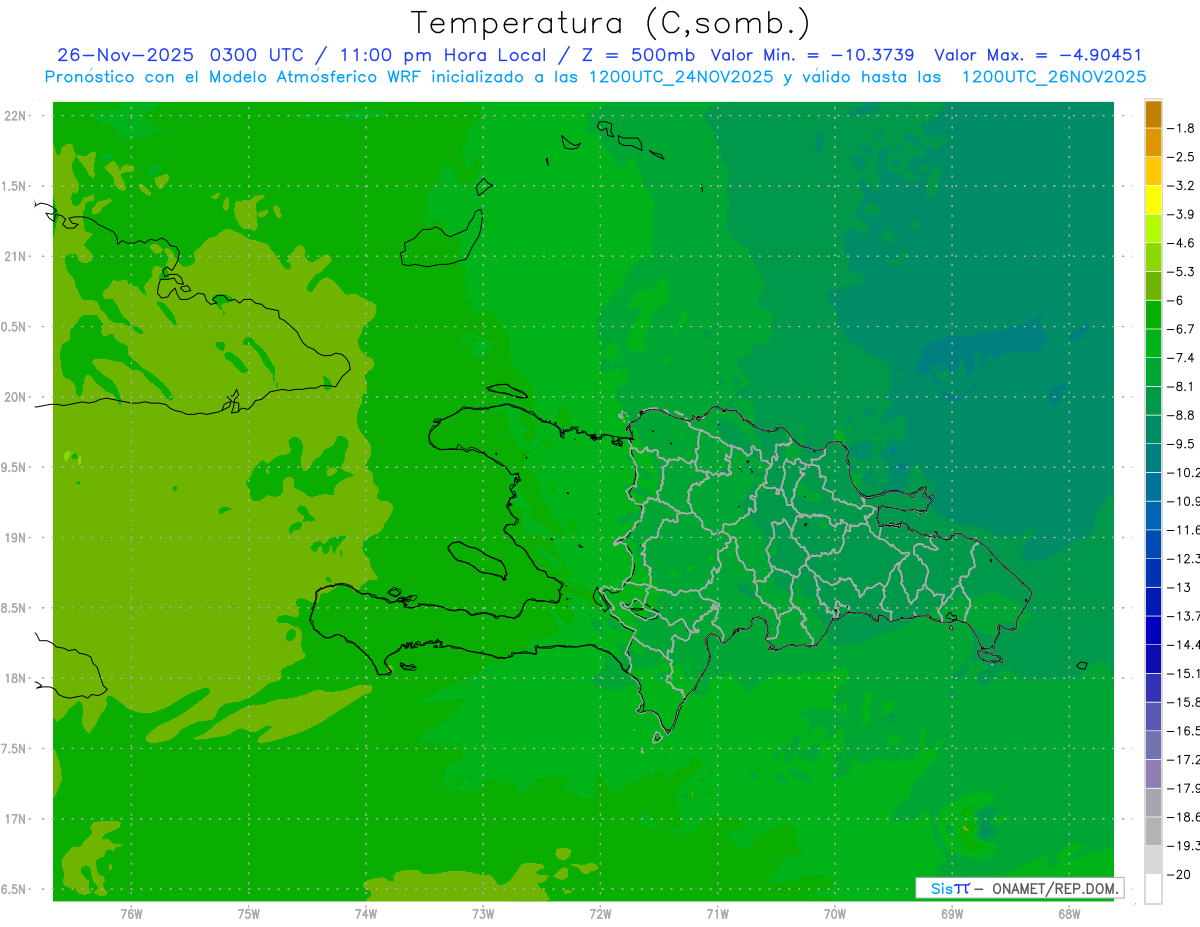
Task: Select the pressure level "Z = 500mb"
Action: click(x=638, y=55)
